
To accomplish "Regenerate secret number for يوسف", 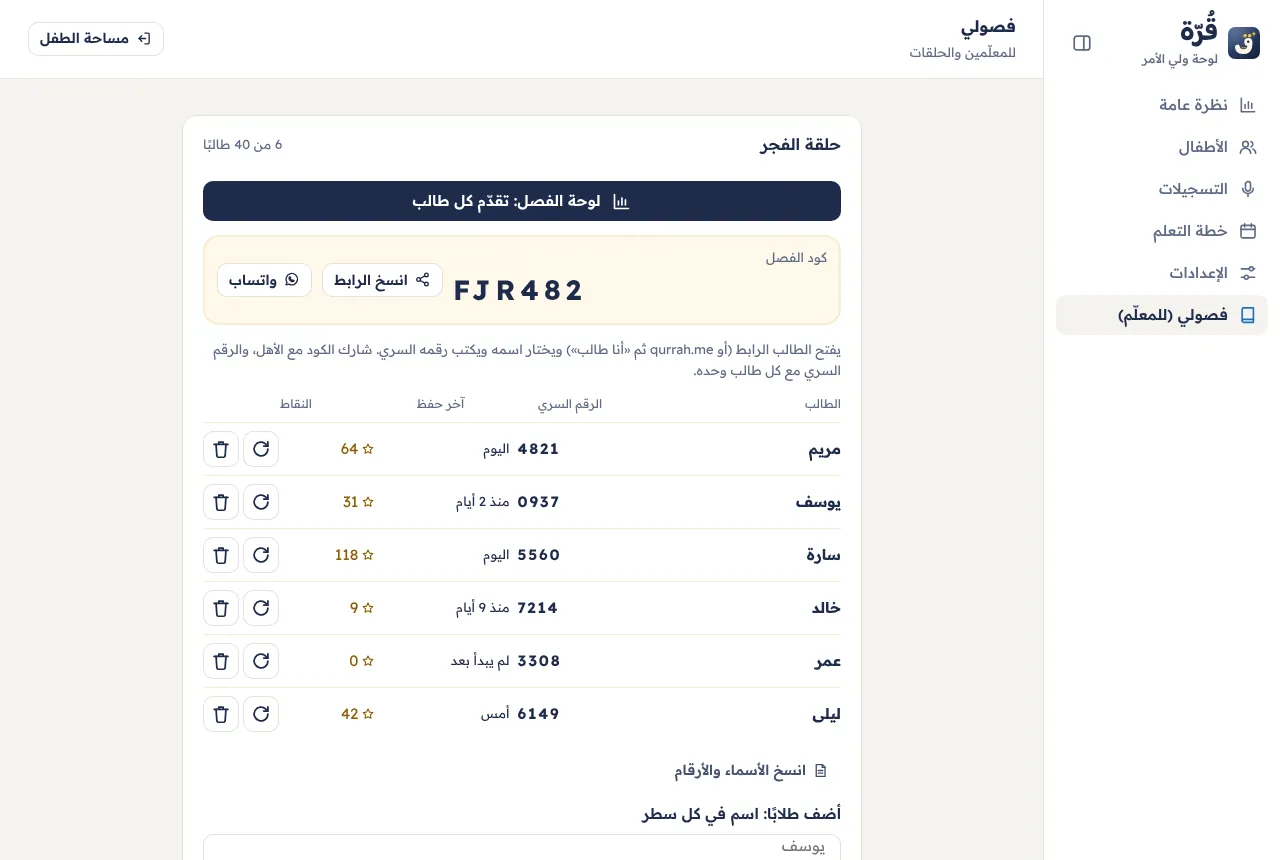I will point(261,502).
